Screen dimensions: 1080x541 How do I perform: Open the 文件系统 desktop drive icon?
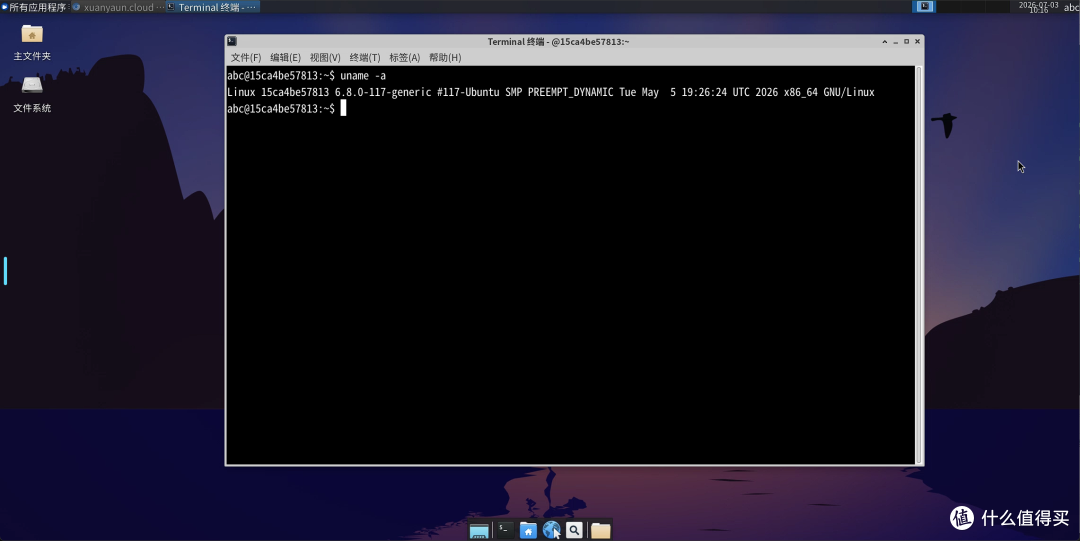[x=32, y=94]
